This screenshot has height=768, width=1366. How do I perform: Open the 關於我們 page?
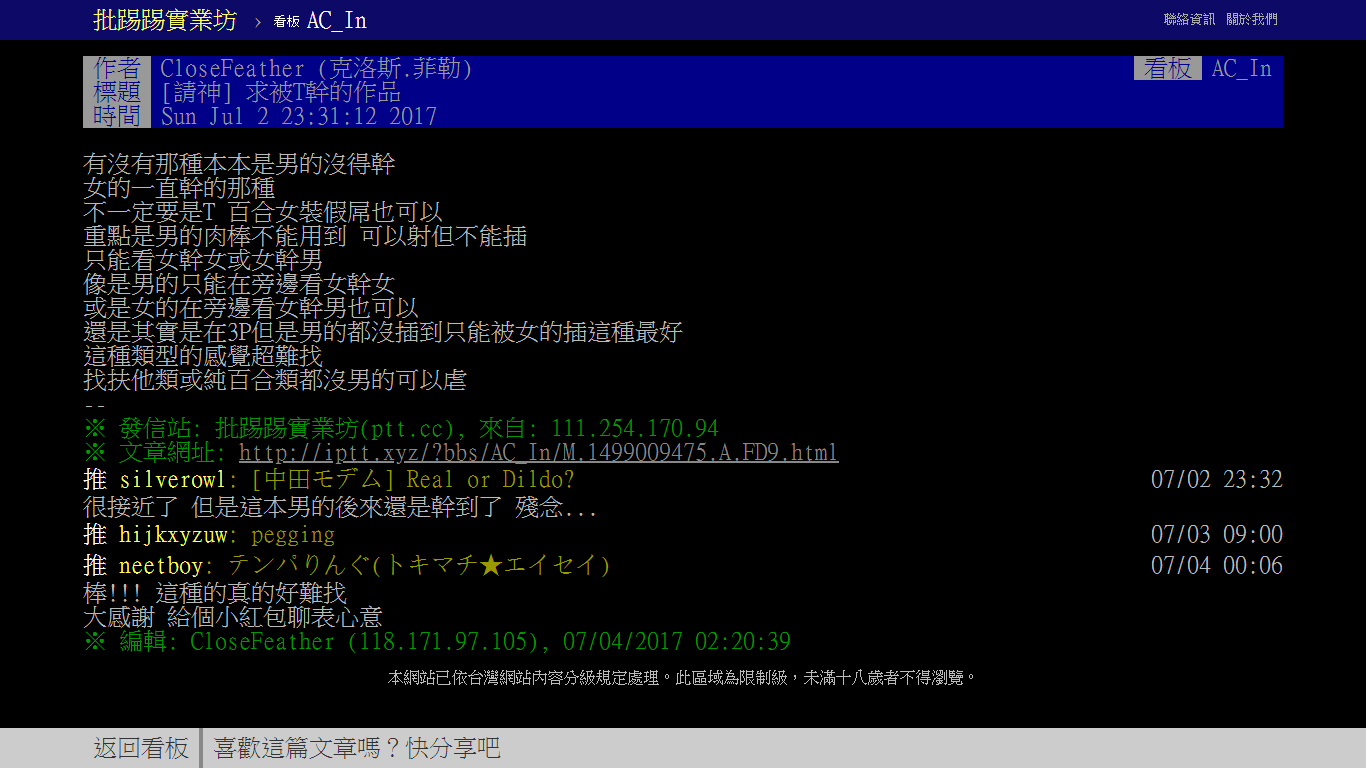pos(1251,19)
